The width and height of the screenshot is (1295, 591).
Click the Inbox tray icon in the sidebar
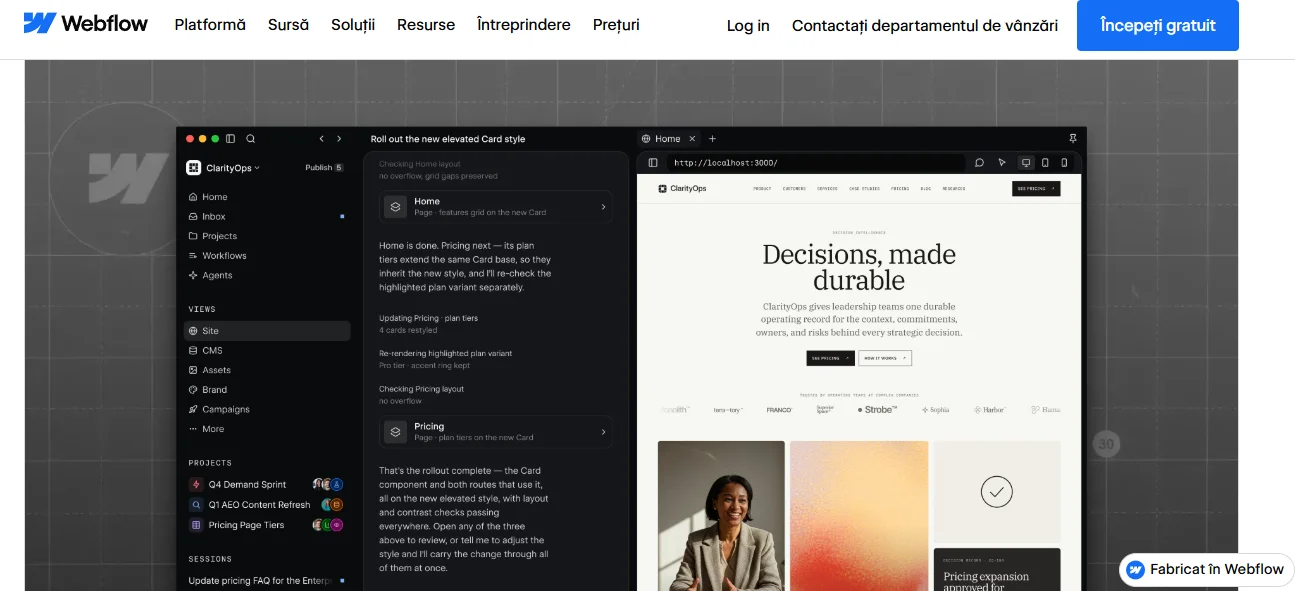193,216
